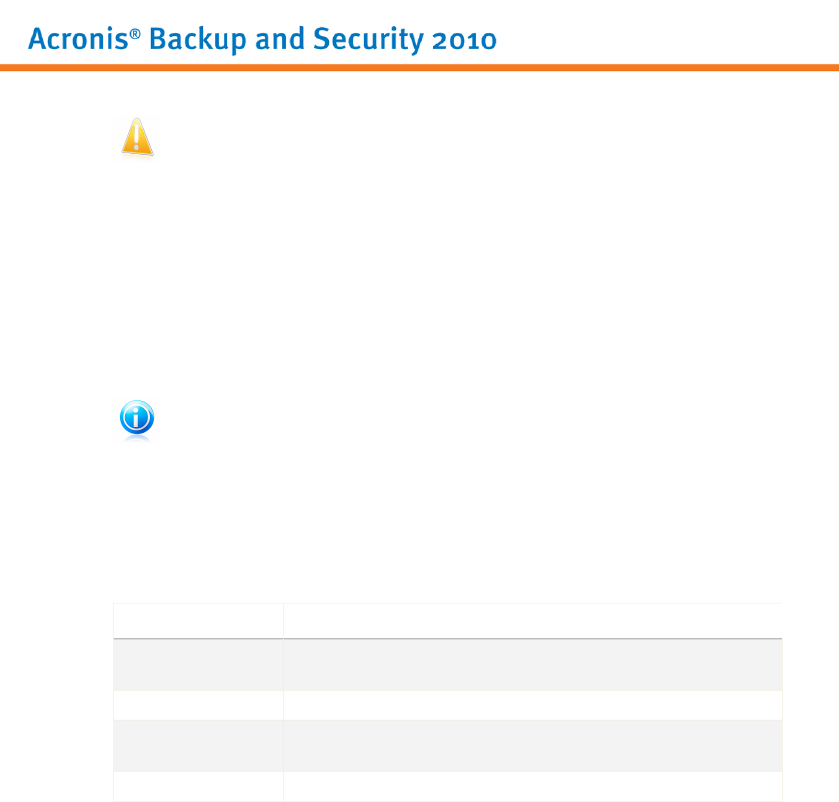Select bottom white row's right cell

pos(533,786)
